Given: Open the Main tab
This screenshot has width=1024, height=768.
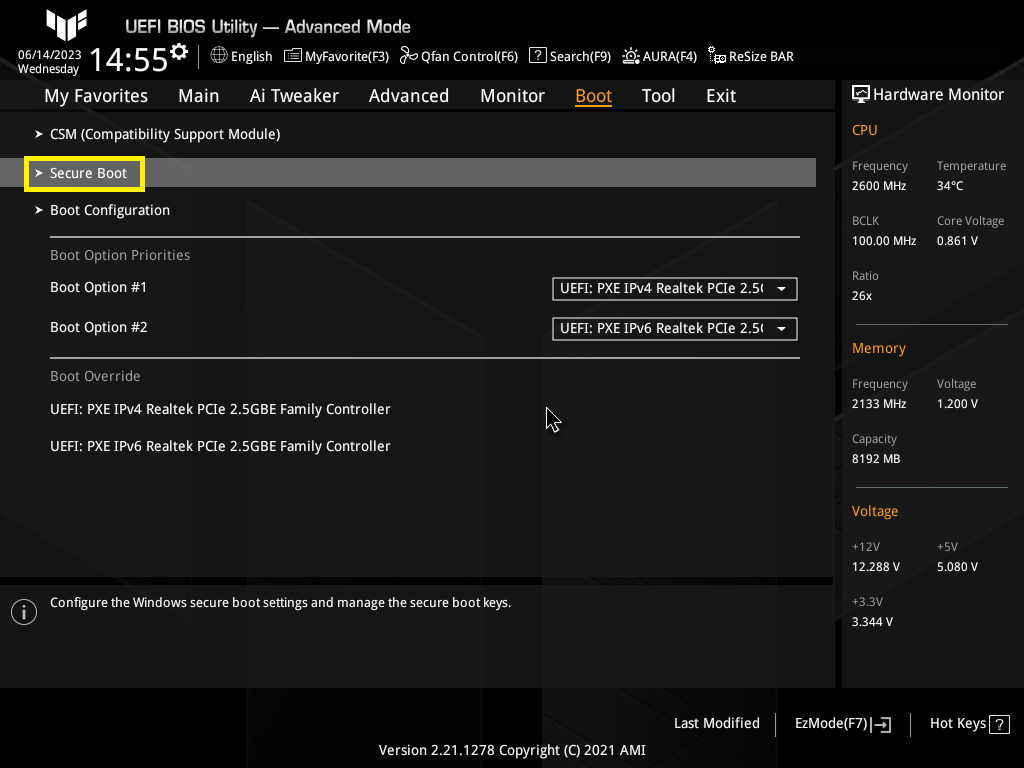Looking at the screenshot, I should (199, 96).
